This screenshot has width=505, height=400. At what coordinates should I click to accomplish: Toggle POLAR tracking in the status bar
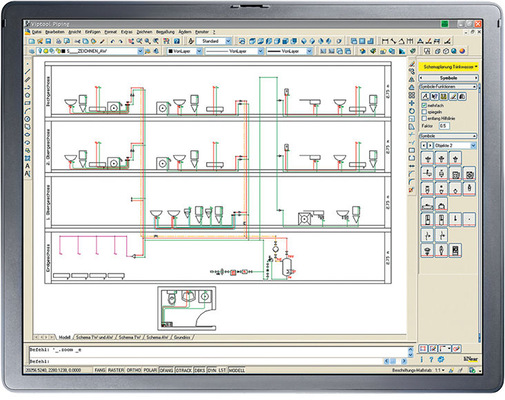[150, 370]
